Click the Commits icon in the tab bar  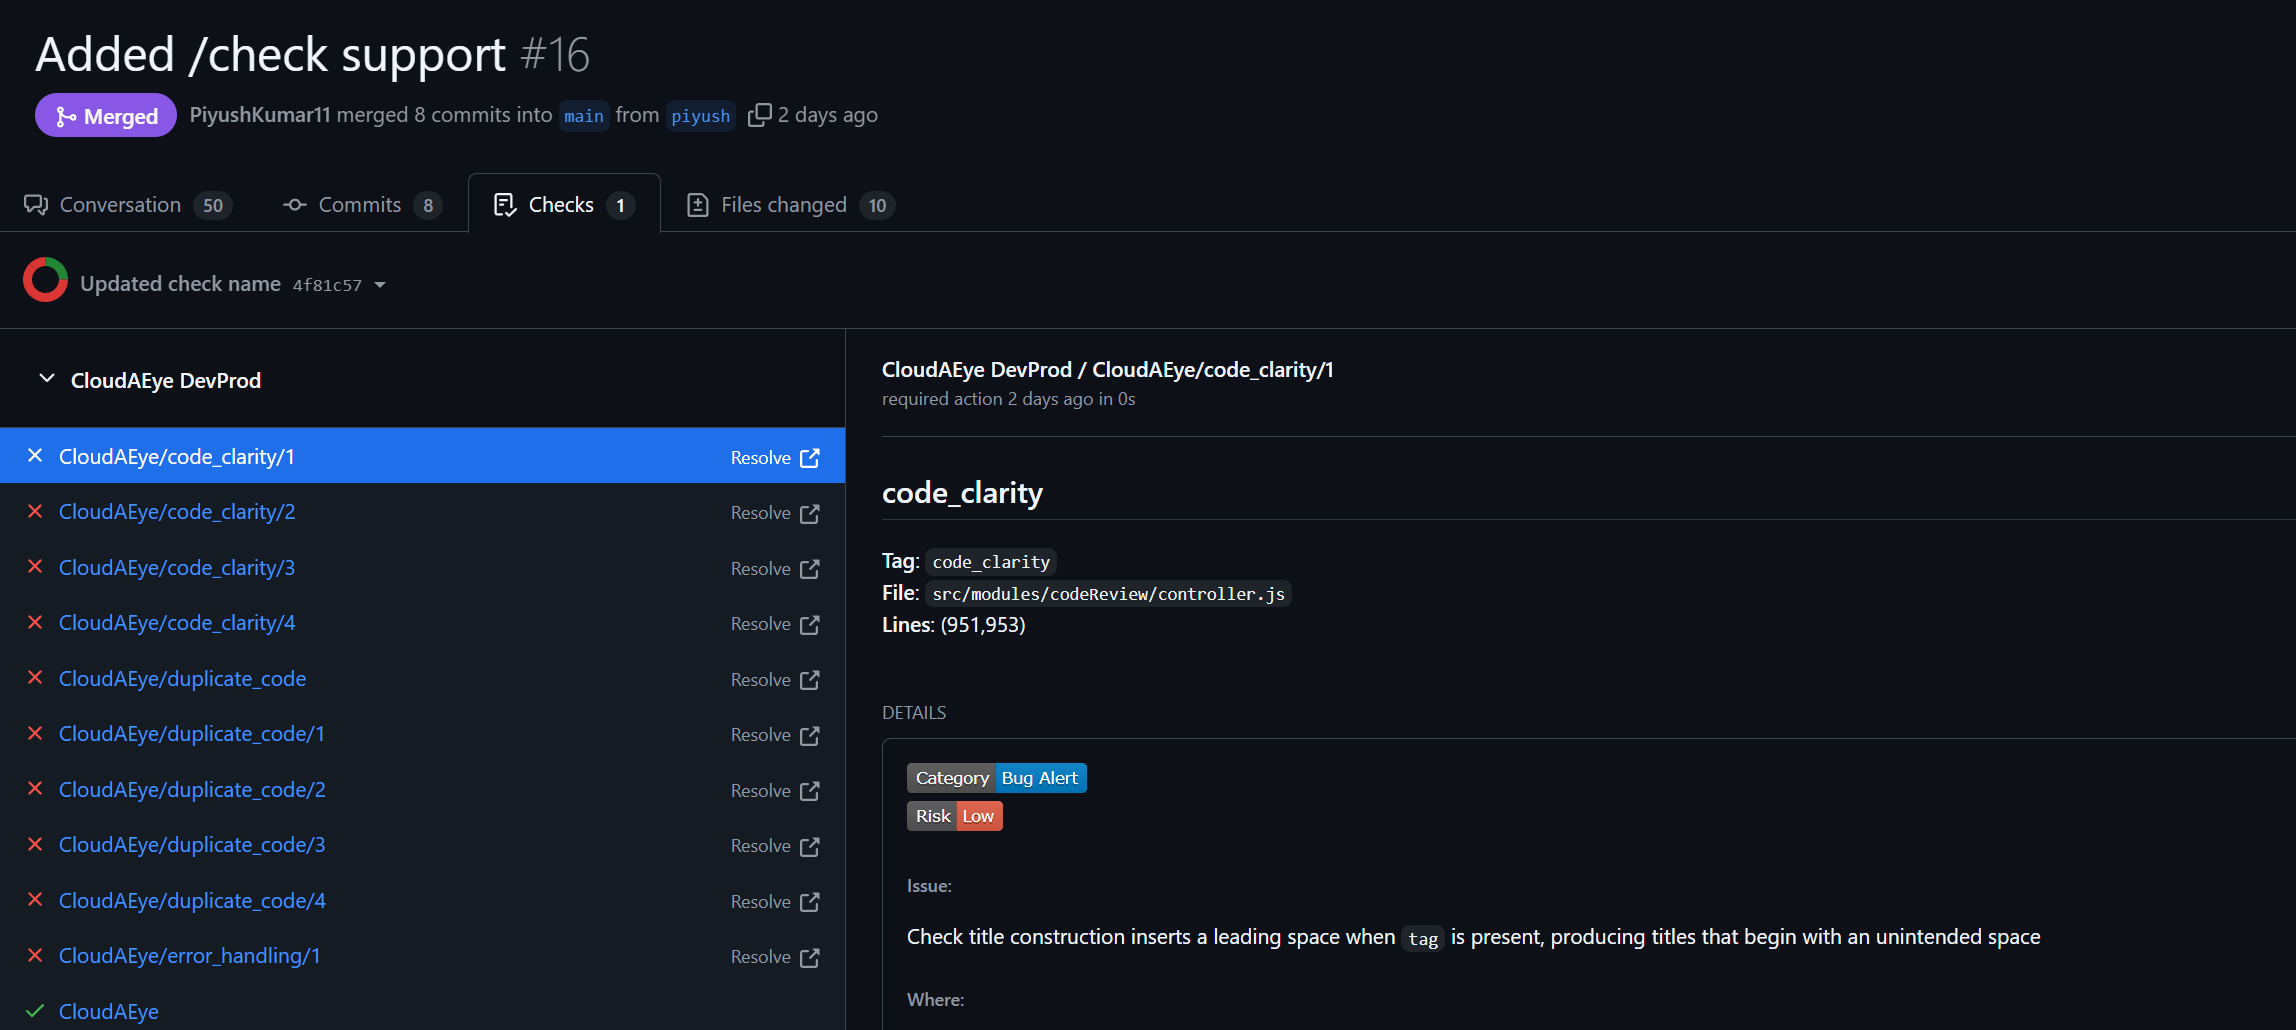tap(294, 204)
